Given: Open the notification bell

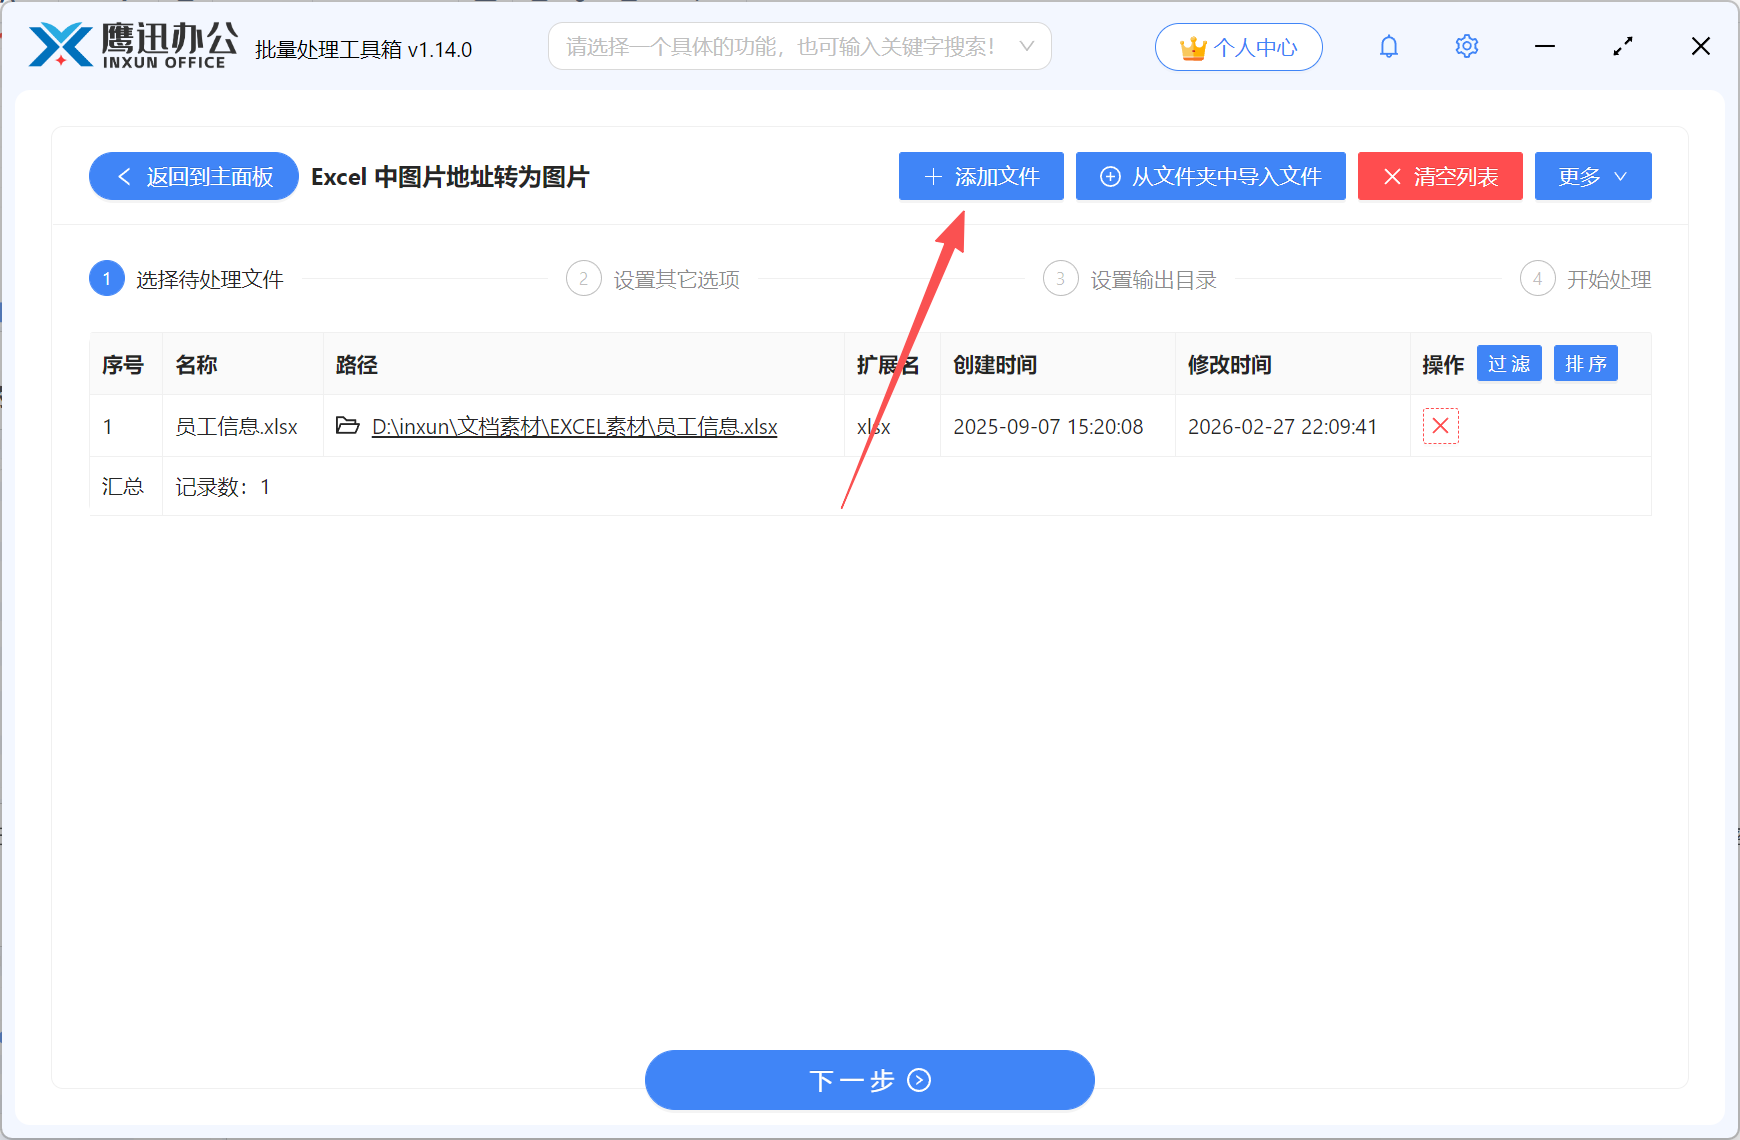Looking at the screenshot, I should pos(1388,46).
